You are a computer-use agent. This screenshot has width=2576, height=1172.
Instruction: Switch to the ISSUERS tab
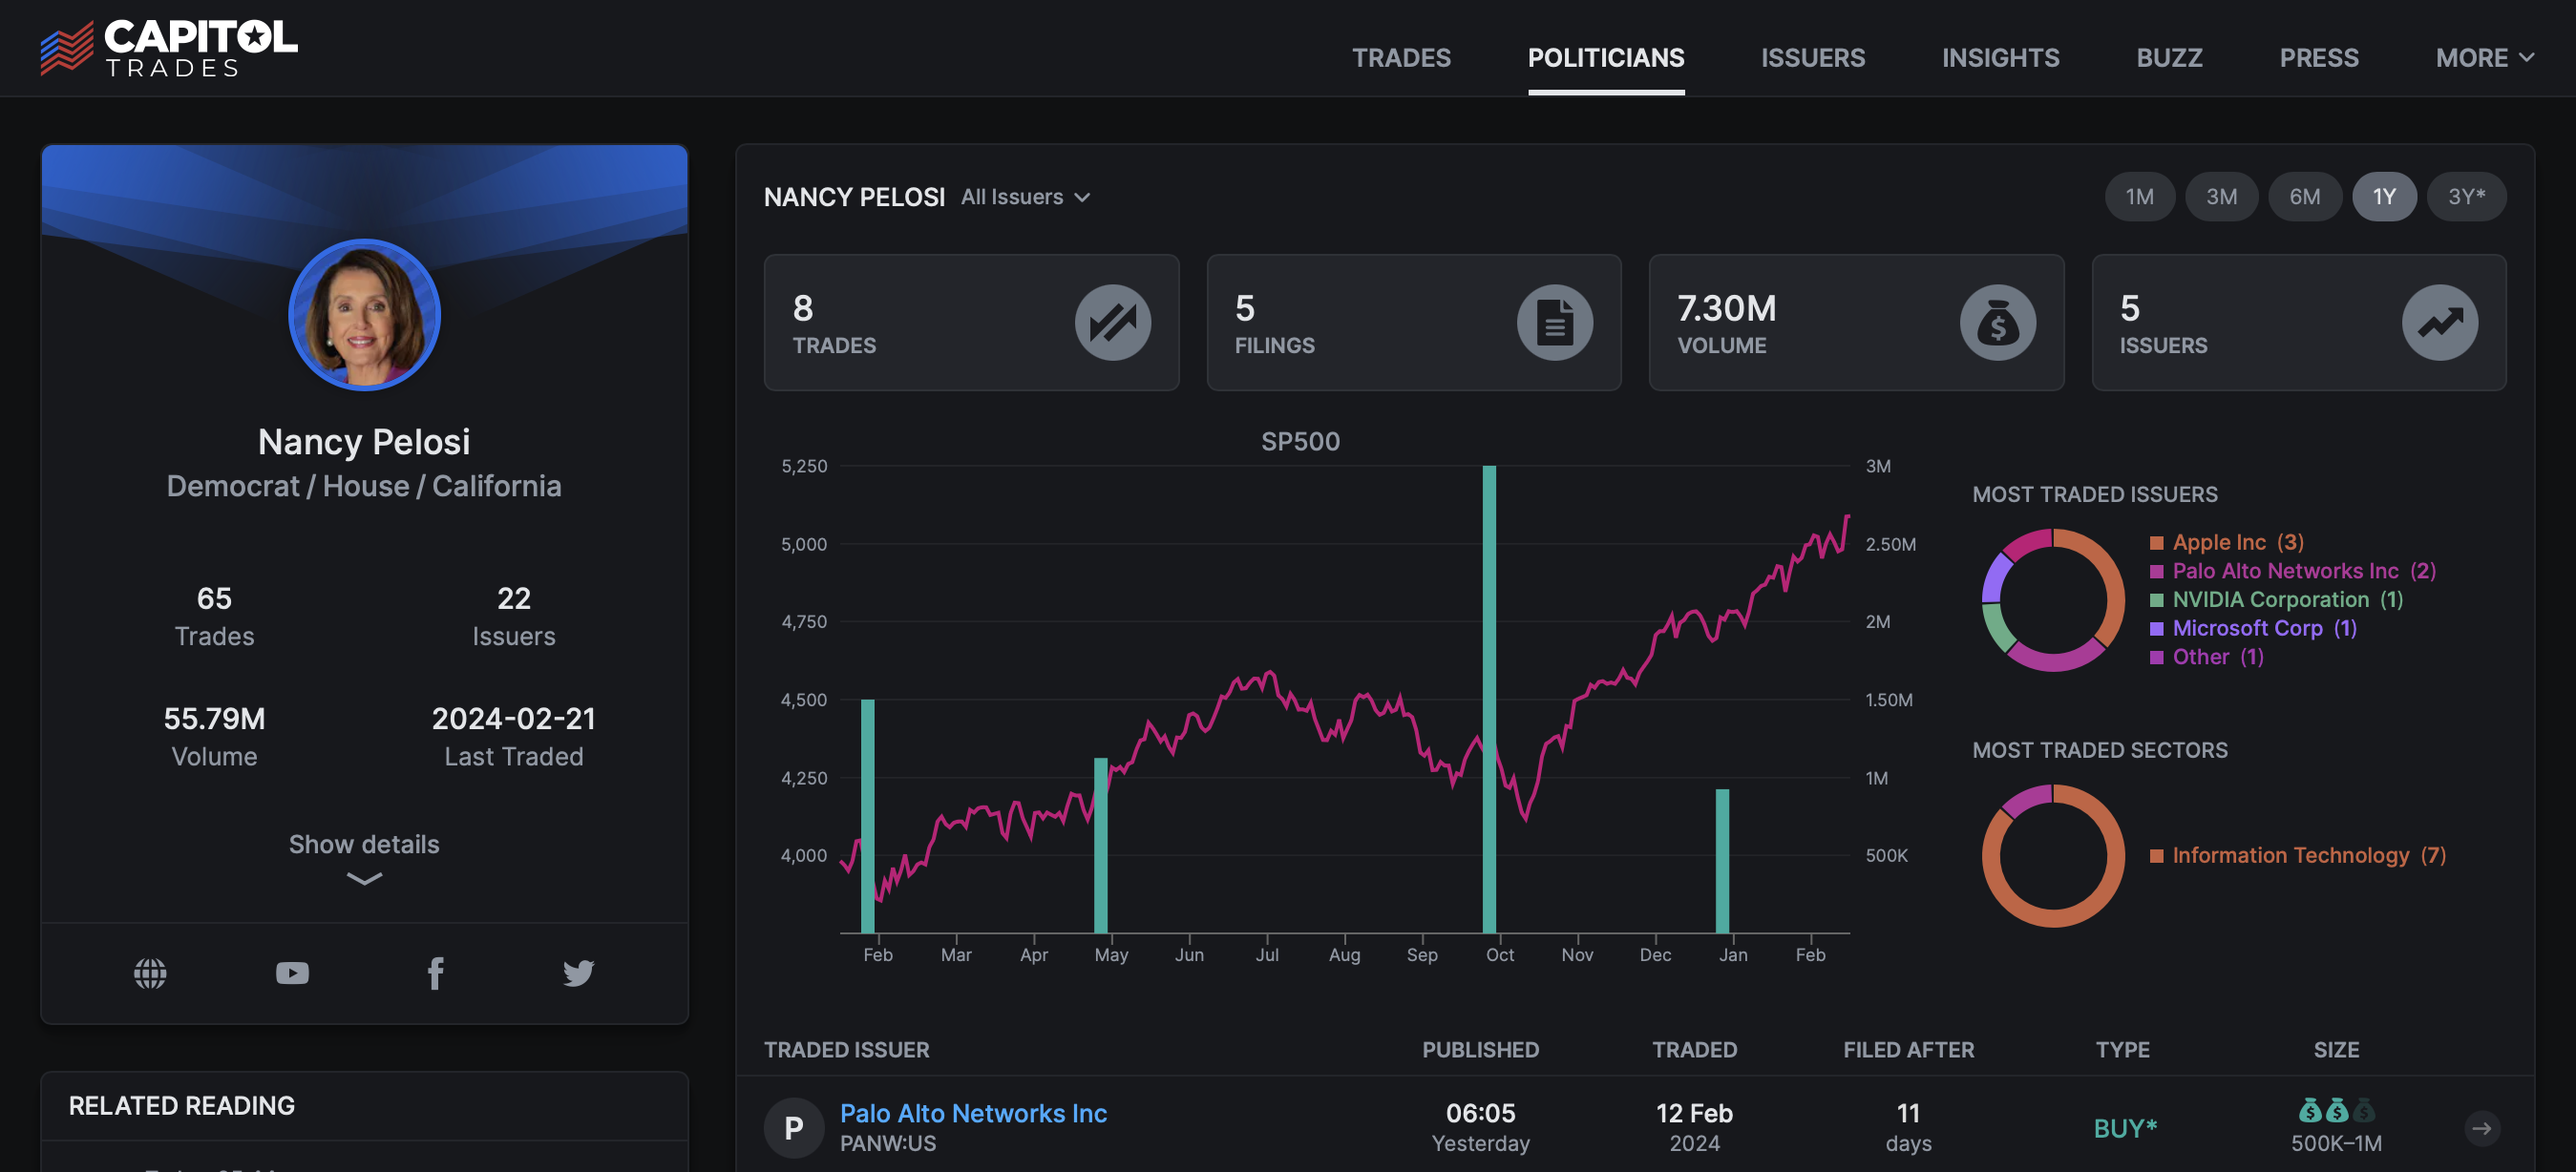click(1813, 57)
